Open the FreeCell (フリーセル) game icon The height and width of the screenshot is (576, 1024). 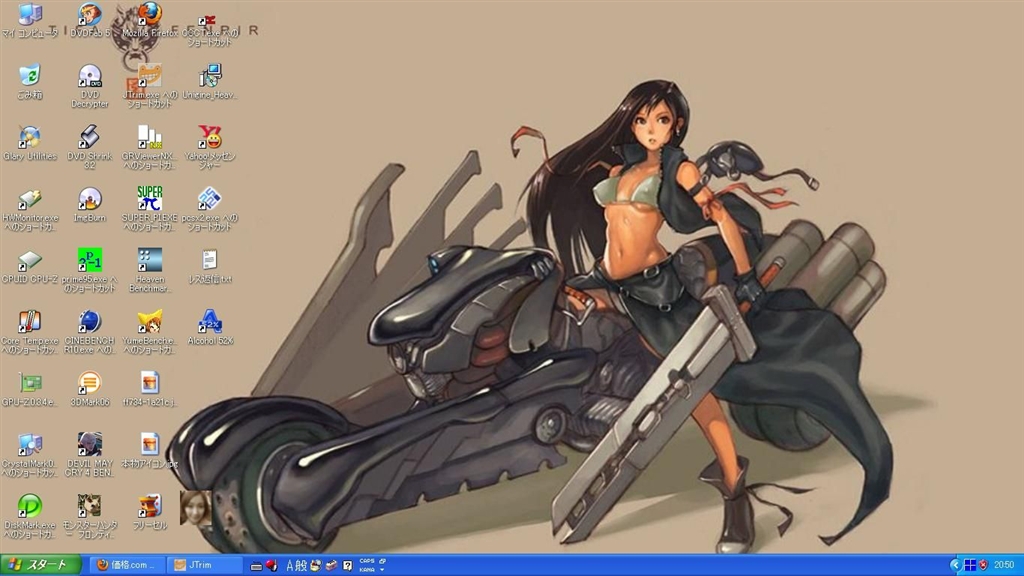point(150,512)
